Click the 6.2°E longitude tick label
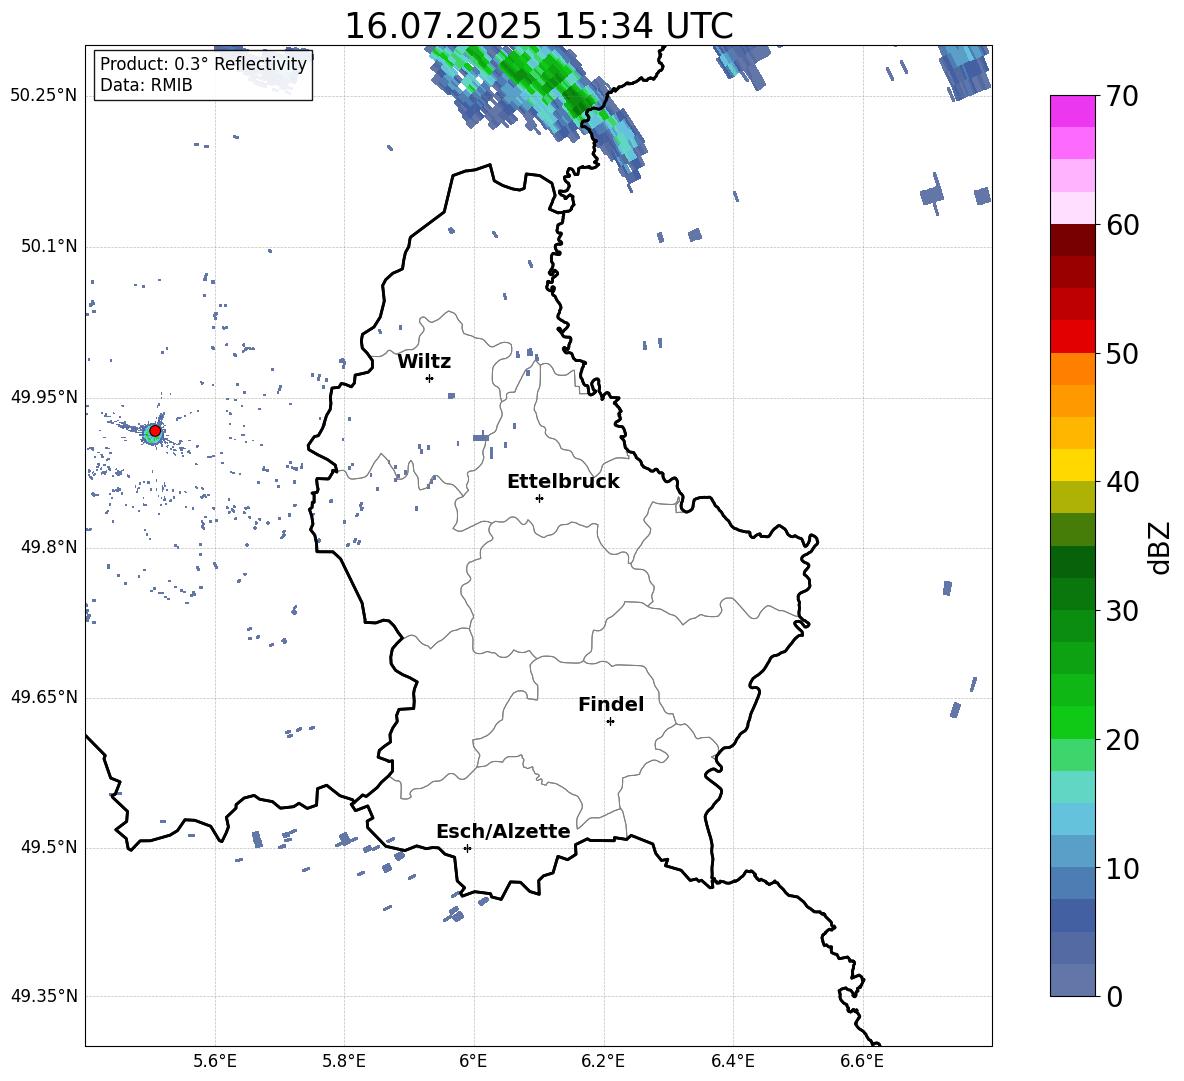 point(603,1061)
